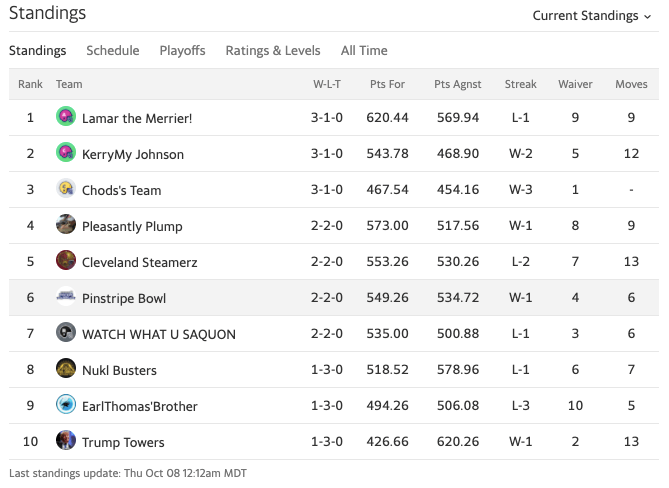The image size is (669, 488).
Task: Click EarlThomas'Brother team avatar icon
Action: (x=66, y=405)
